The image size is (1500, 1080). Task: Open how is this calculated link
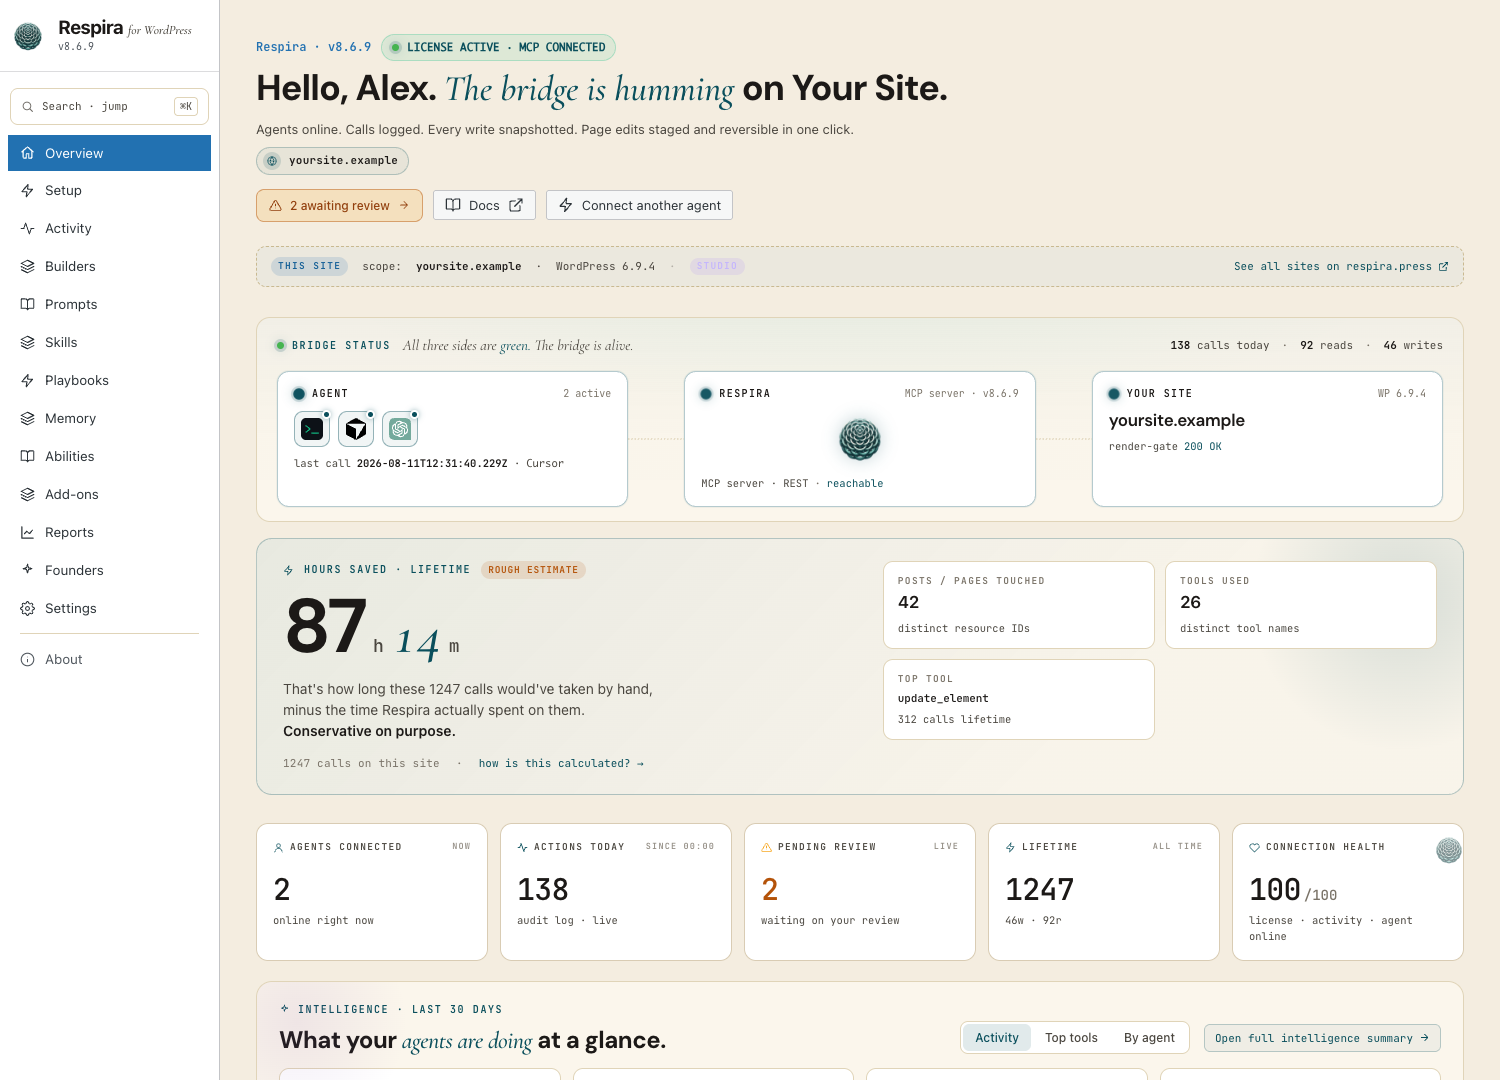click(x=561, y=764)
